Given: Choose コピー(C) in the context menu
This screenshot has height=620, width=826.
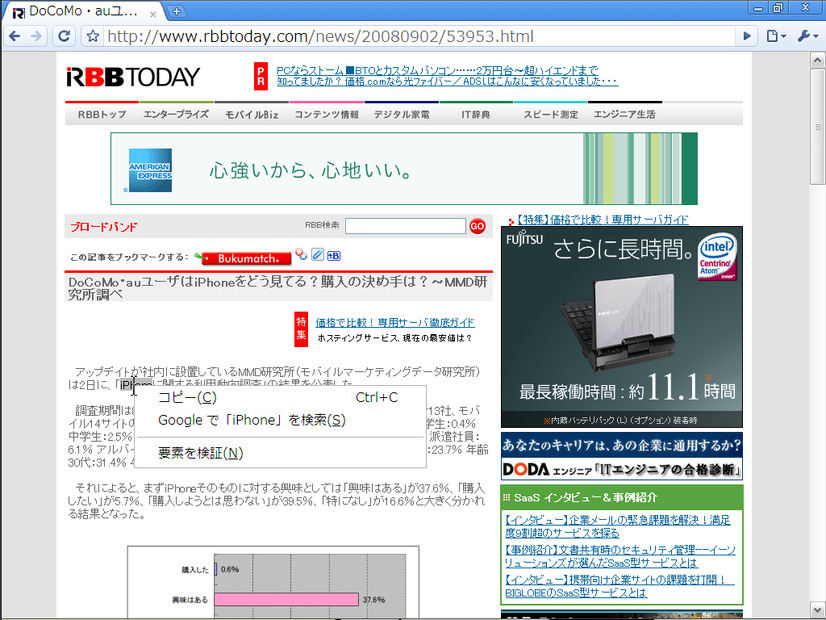Looking at the screenshot, I should tap(280, 398).
